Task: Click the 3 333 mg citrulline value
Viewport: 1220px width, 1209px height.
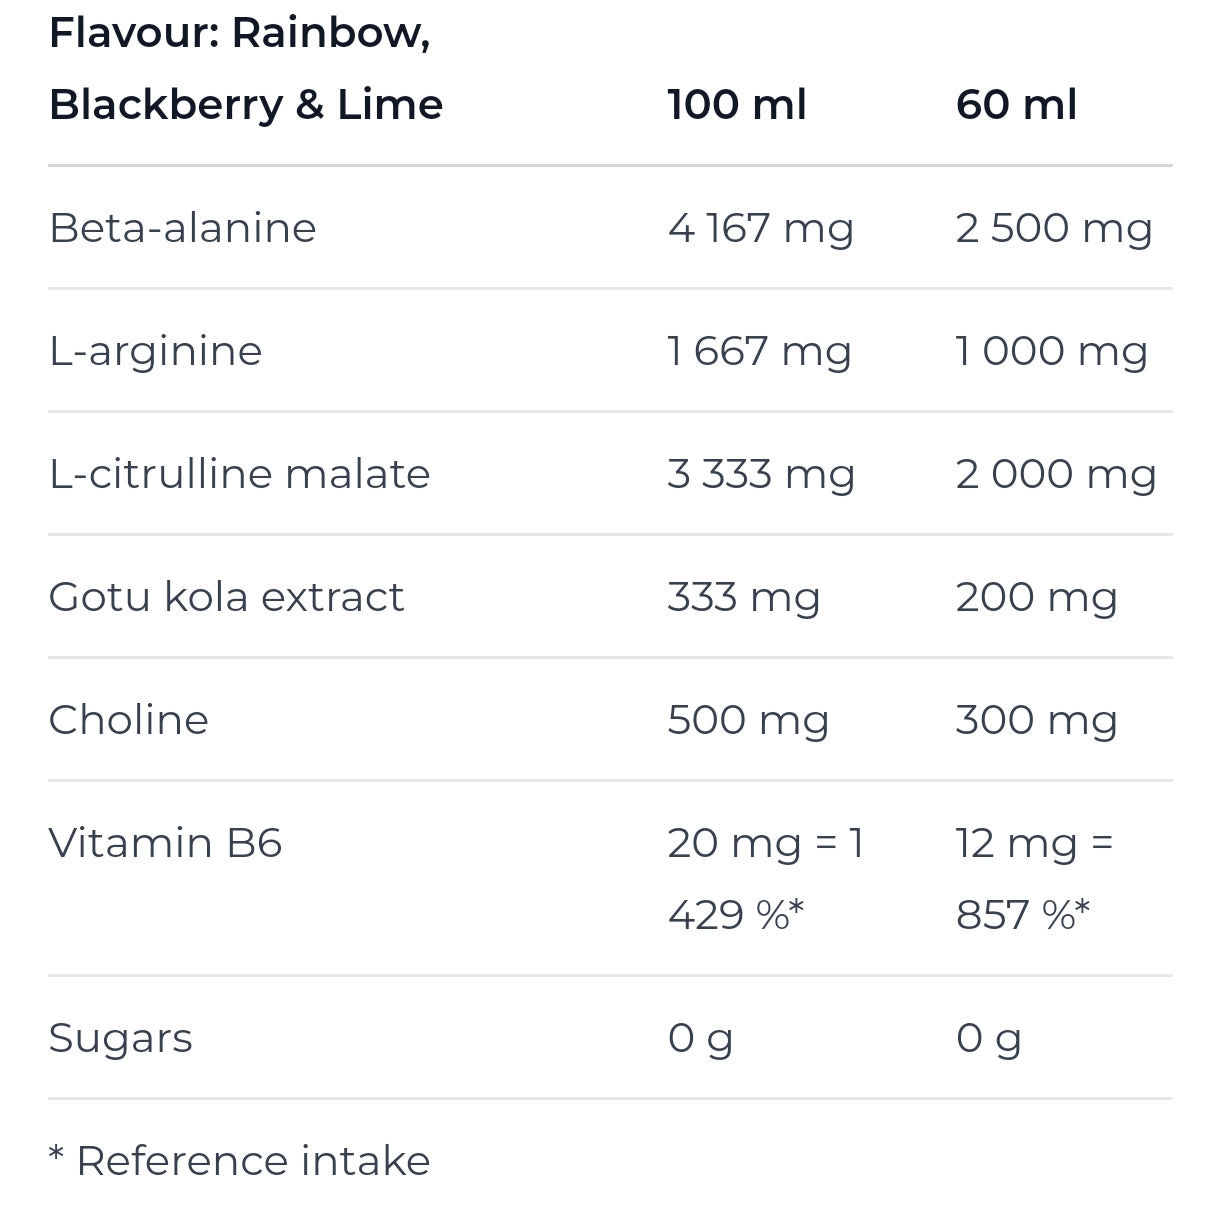Action: click(761, 474)
